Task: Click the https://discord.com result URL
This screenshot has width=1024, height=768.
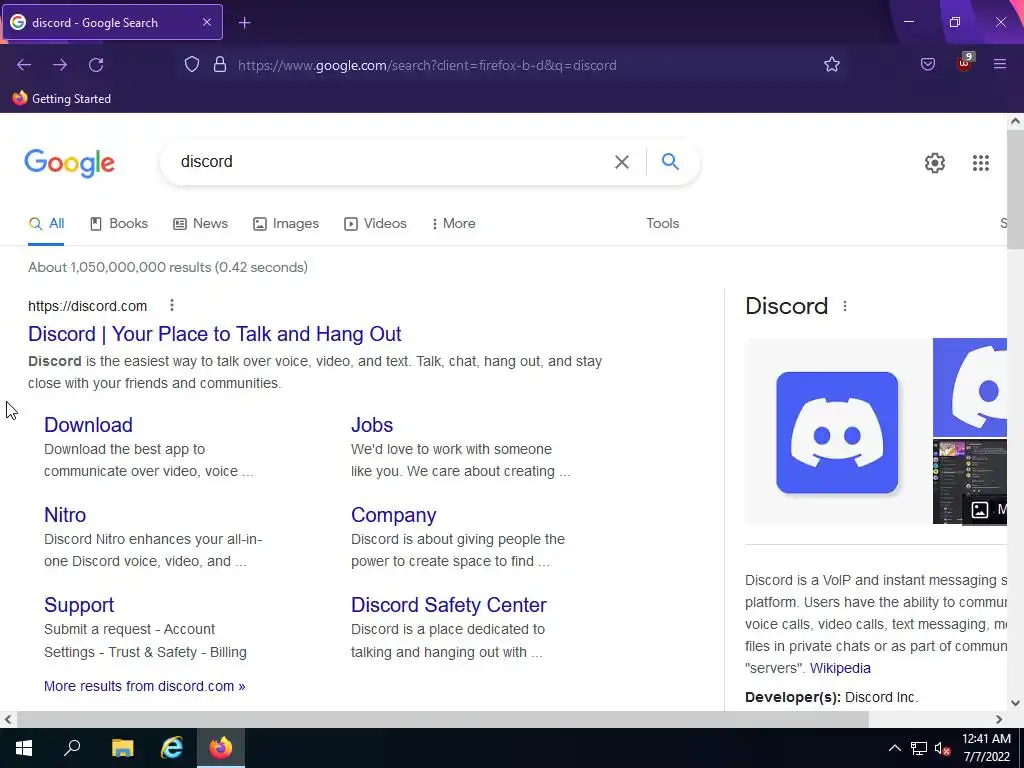Action: coord(88,306)
